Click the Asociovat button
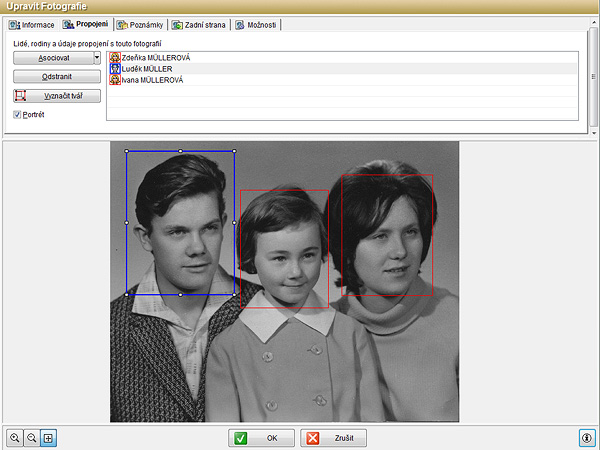The height and width of the screenshot is (450, 600). coord(52,59)
